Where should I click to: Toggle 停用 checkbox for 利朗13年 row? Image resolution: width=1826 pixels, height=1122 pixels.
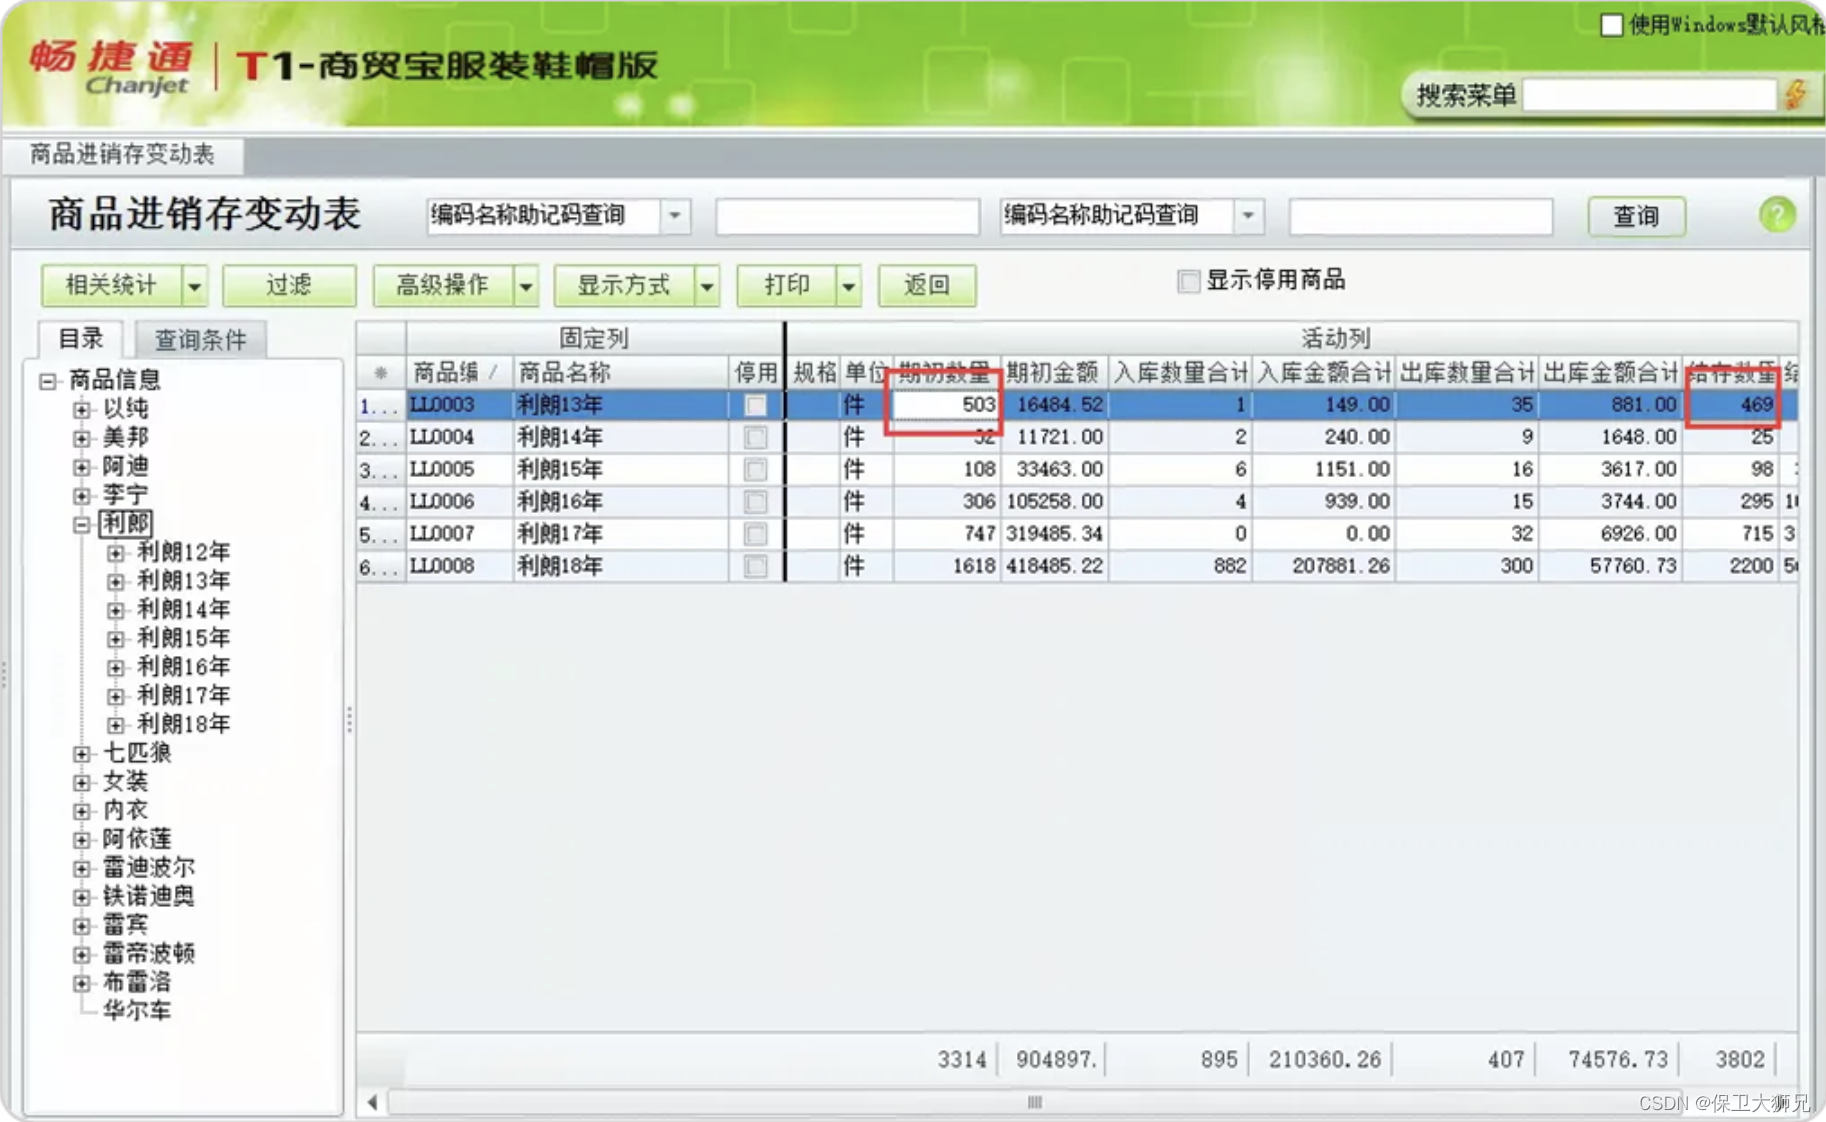[x=756, y=405]
